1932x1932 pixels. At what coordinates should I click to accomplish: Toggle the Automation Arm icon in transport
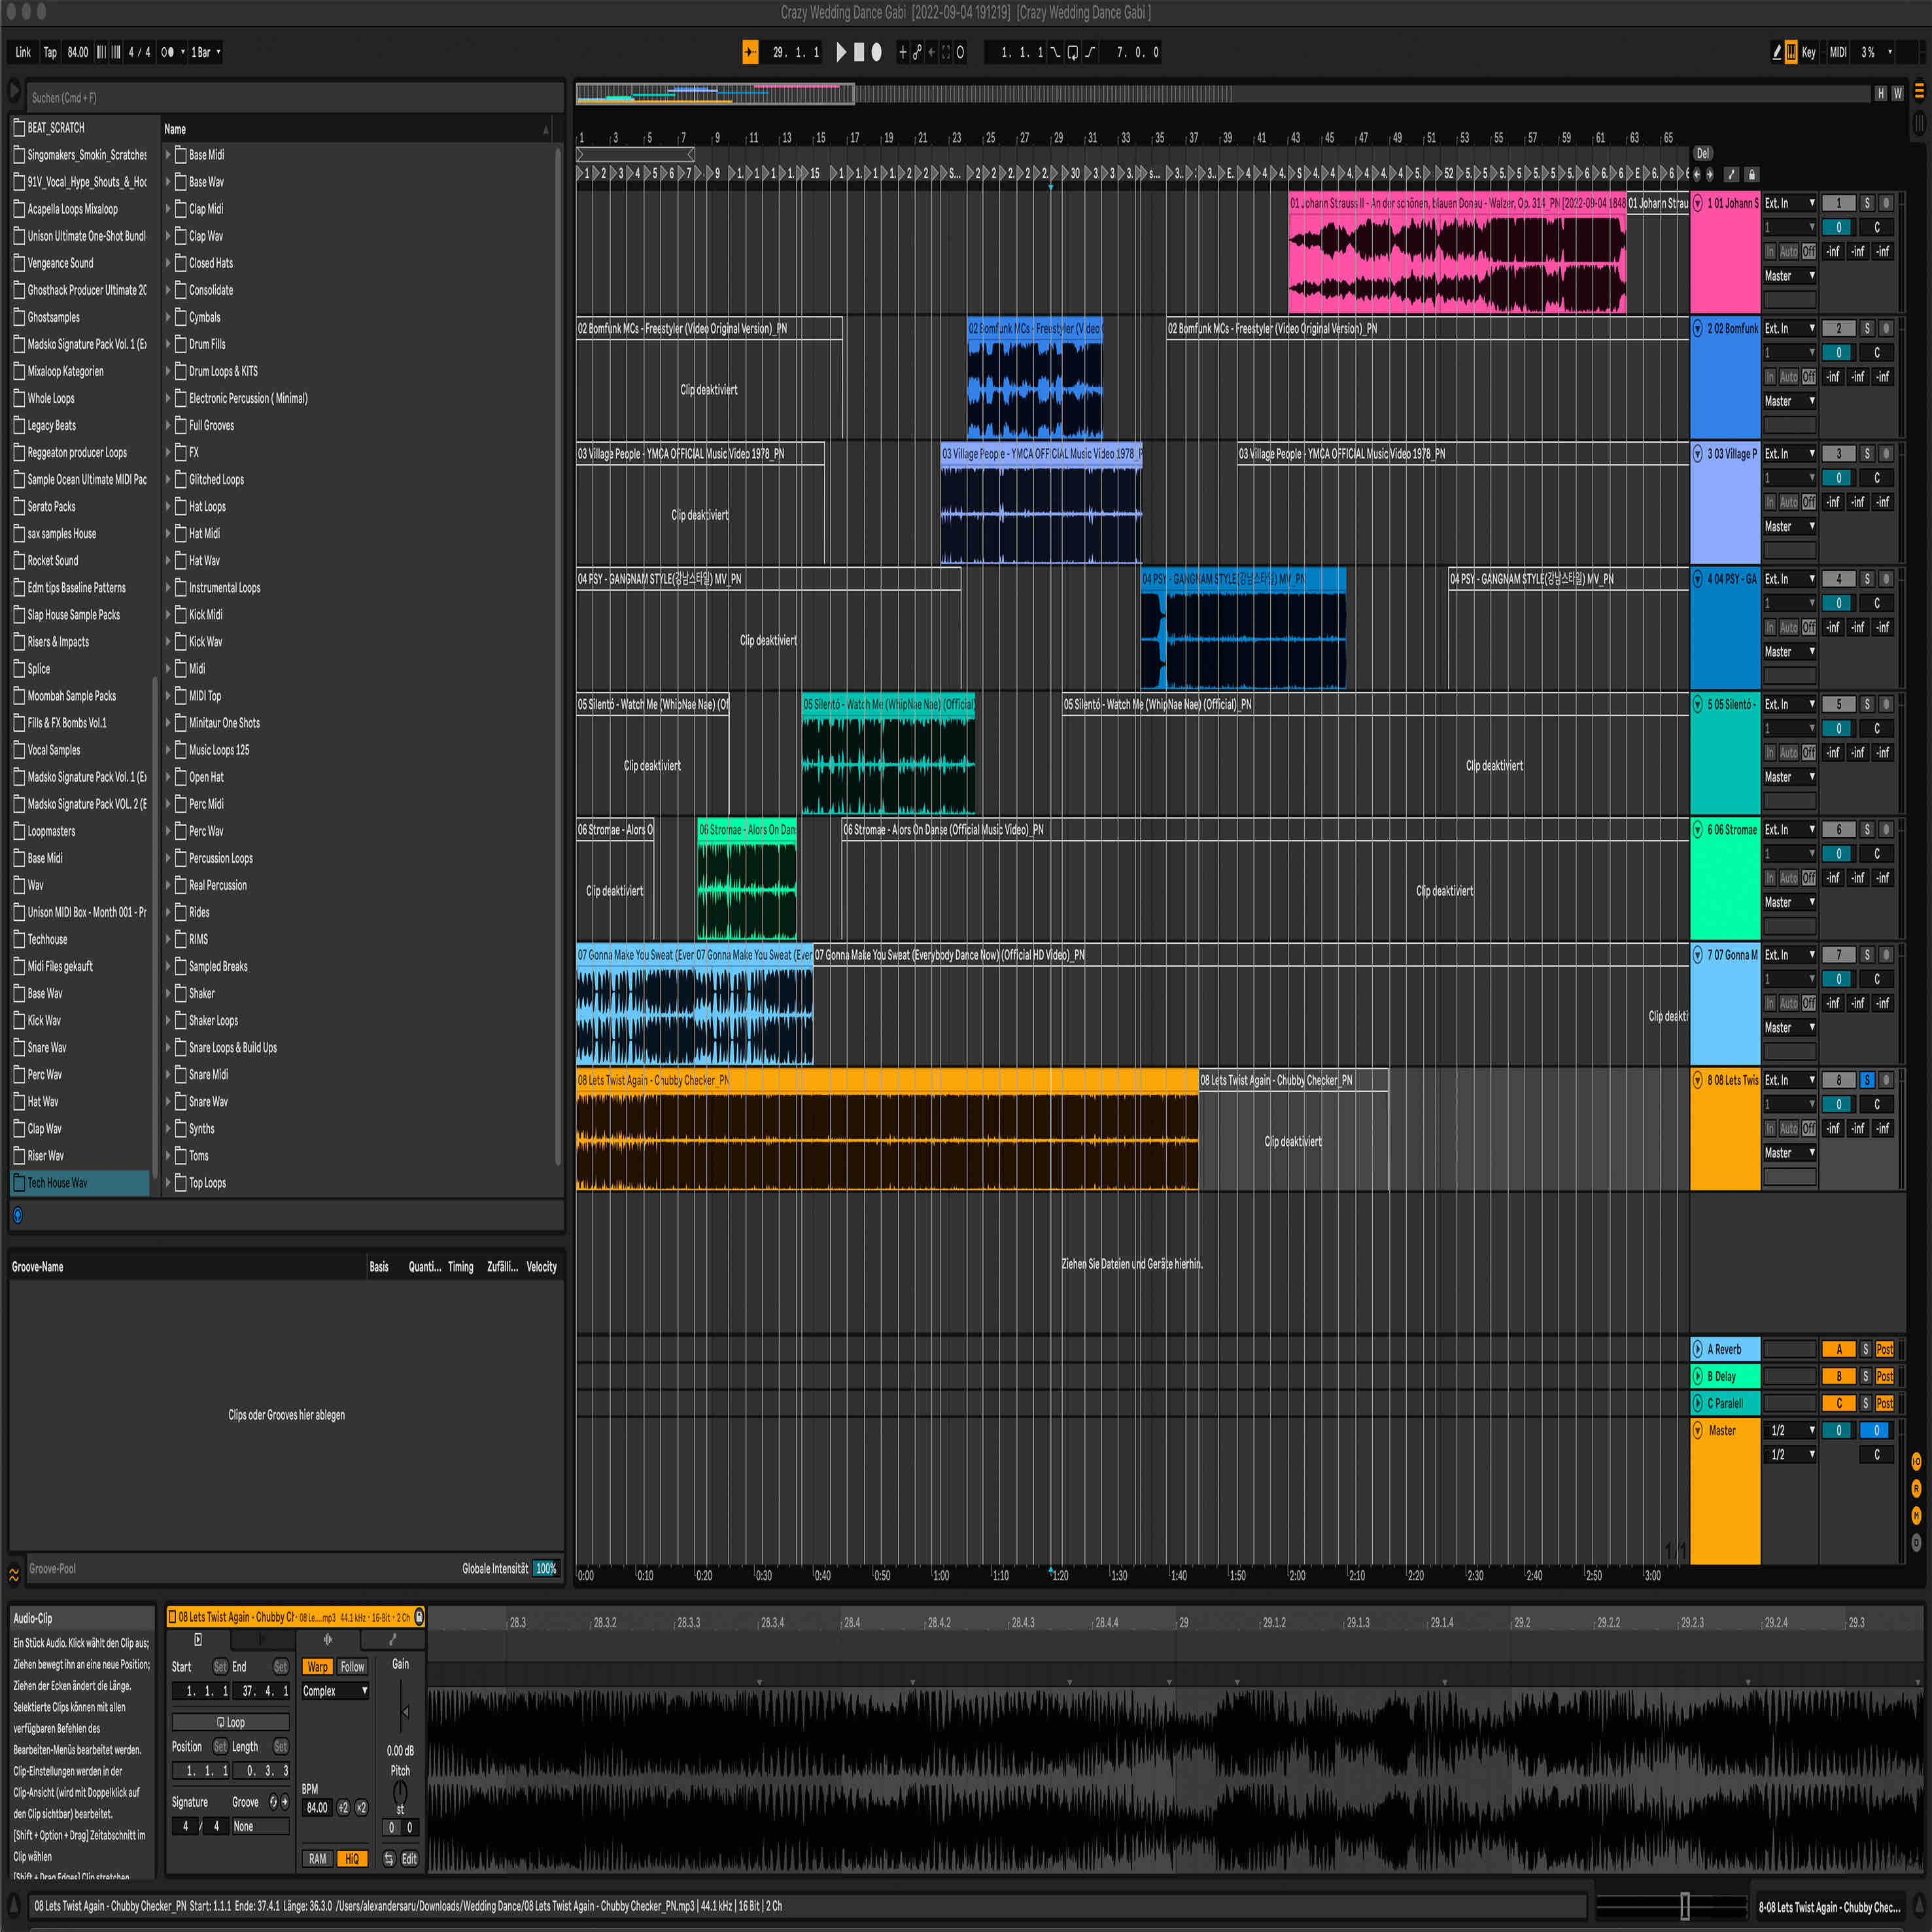point(917,52)
